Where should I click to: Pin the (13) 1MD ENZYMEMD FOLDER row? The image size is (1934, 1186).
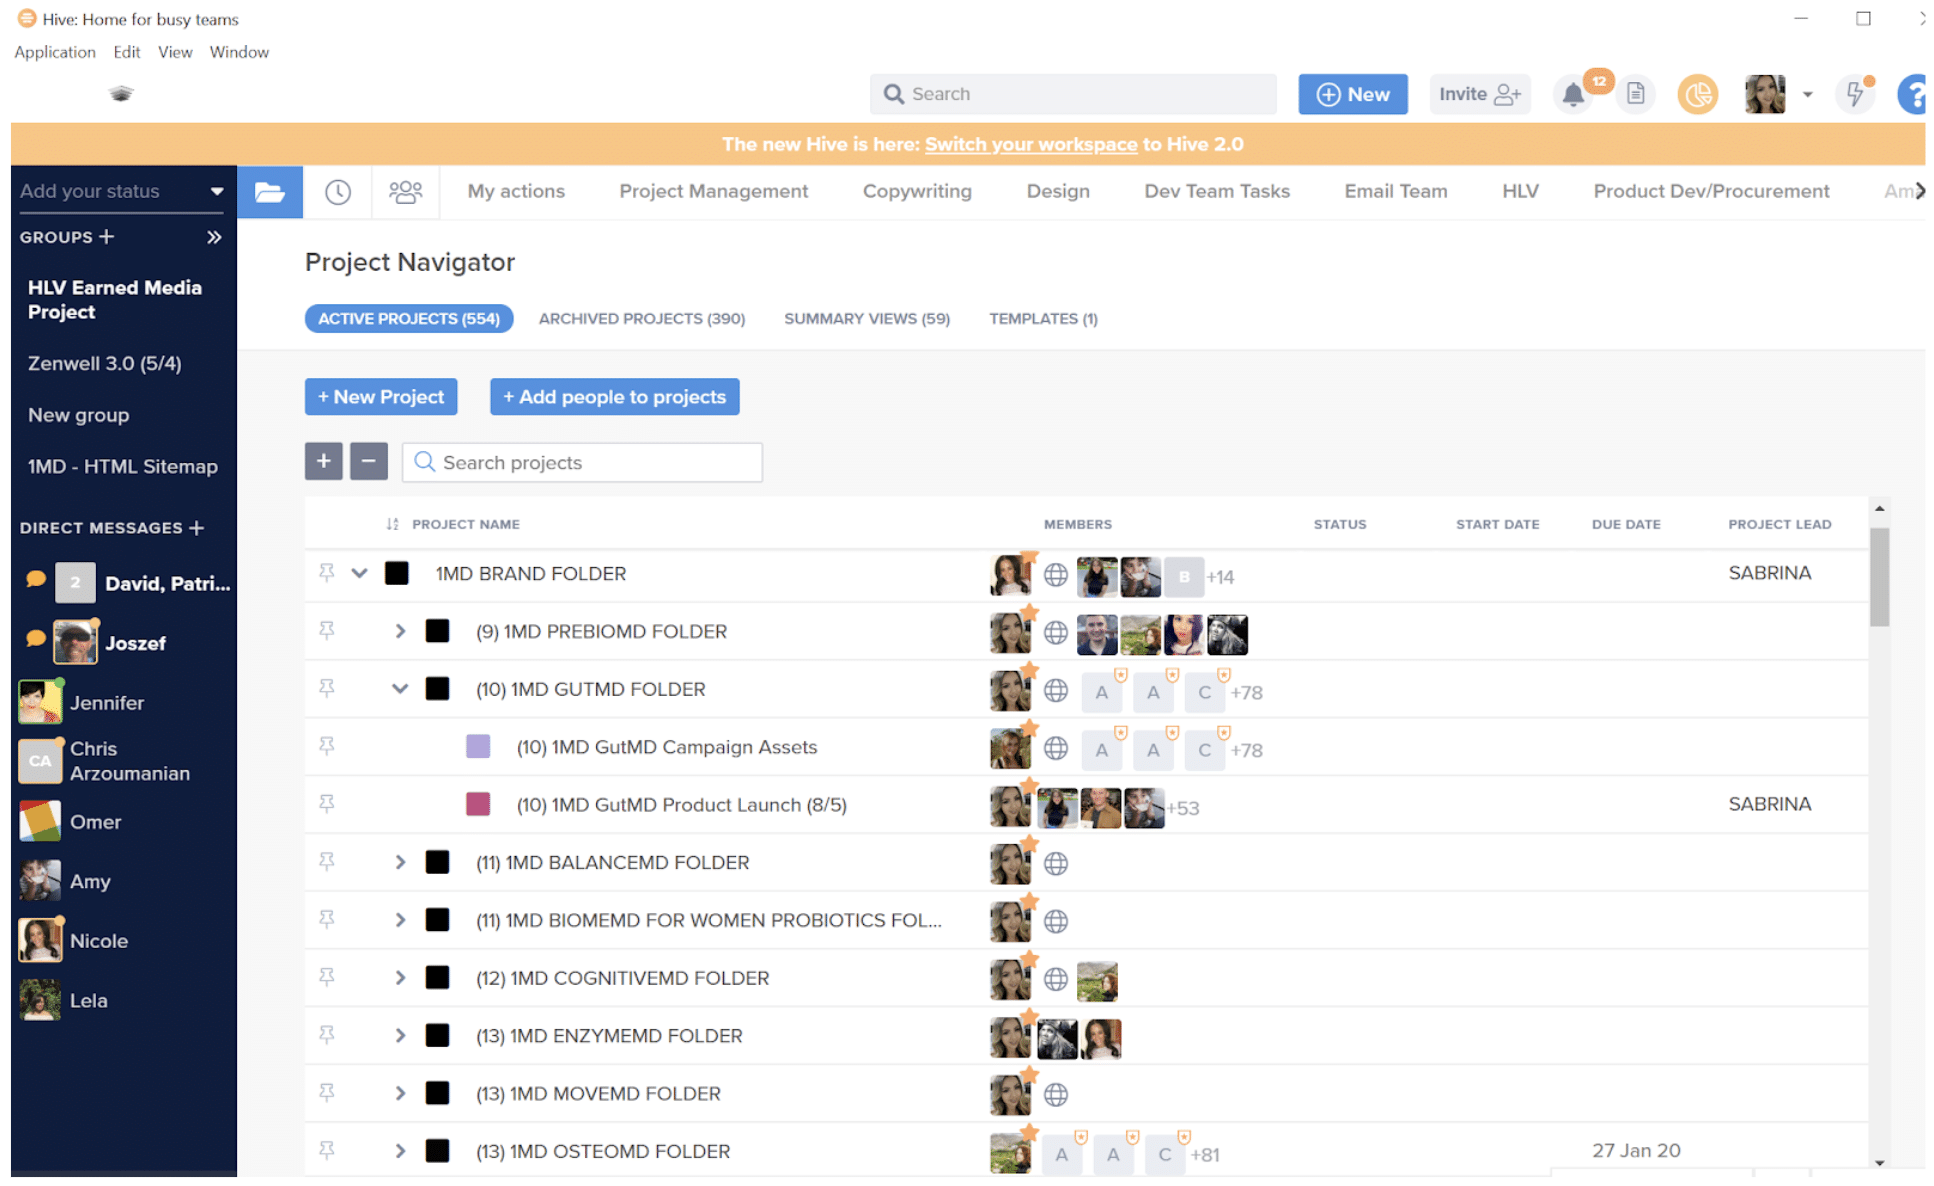[x=326, y=1036]
